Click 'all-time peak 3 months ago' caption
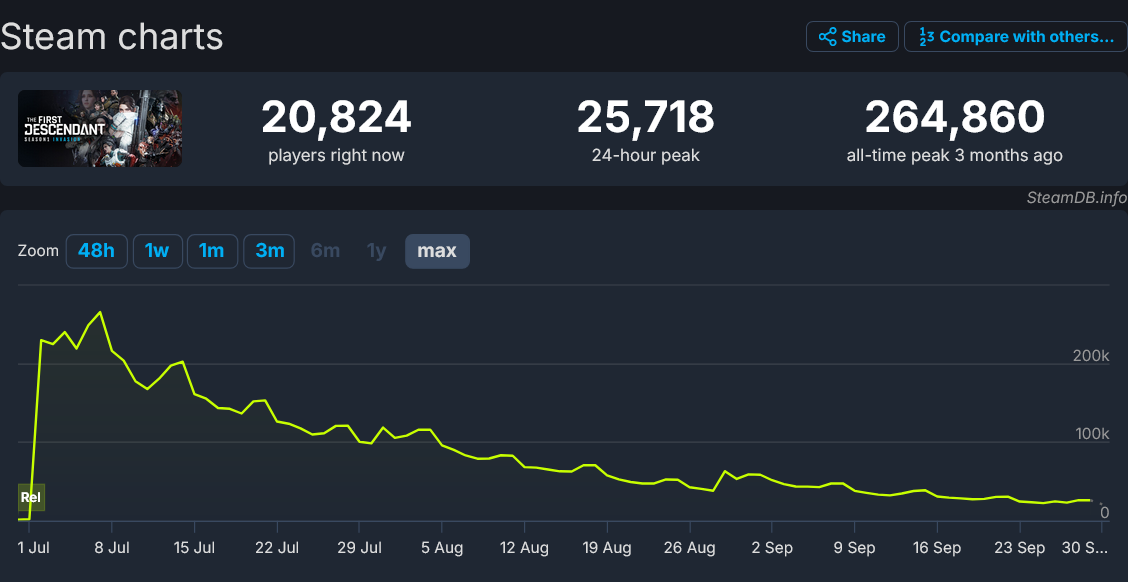Image resolution: width=1128 pixels, height=582 pixels. pos(955,155)
